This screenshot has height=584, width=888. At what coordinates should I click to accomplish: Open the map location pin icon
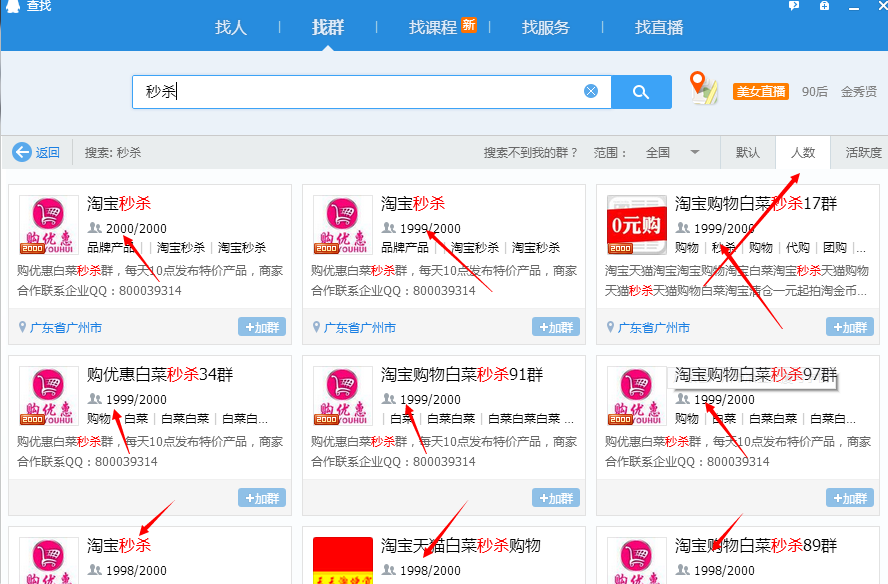pos(703,88)
